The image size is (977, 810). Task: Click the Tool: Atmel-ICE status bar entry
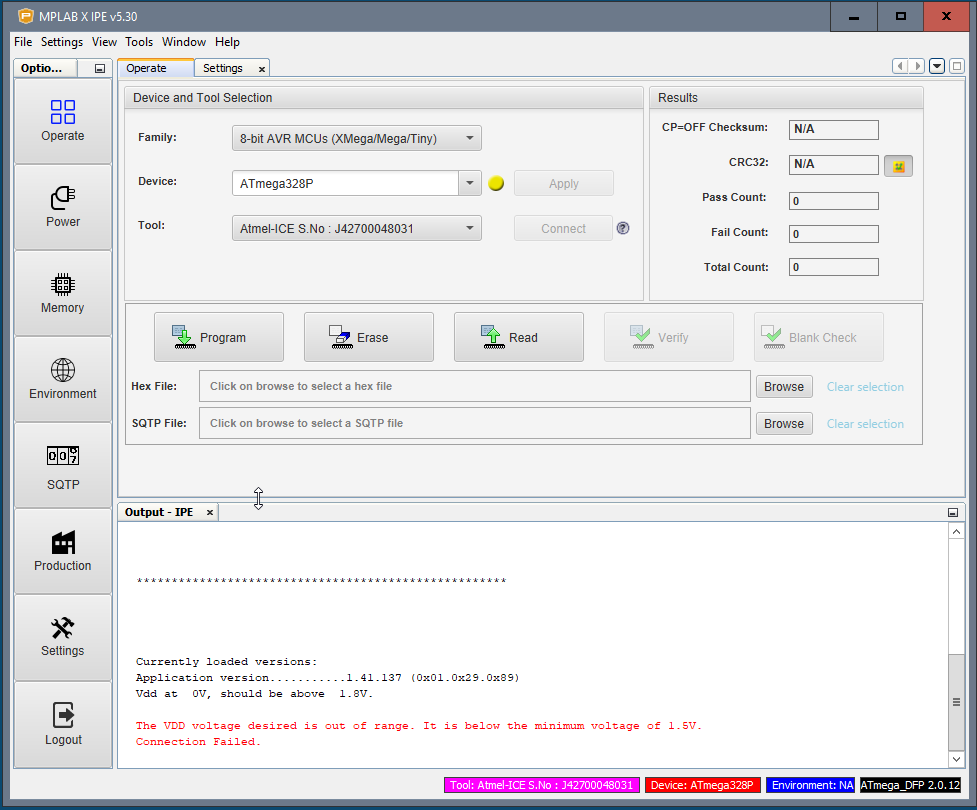541,785
